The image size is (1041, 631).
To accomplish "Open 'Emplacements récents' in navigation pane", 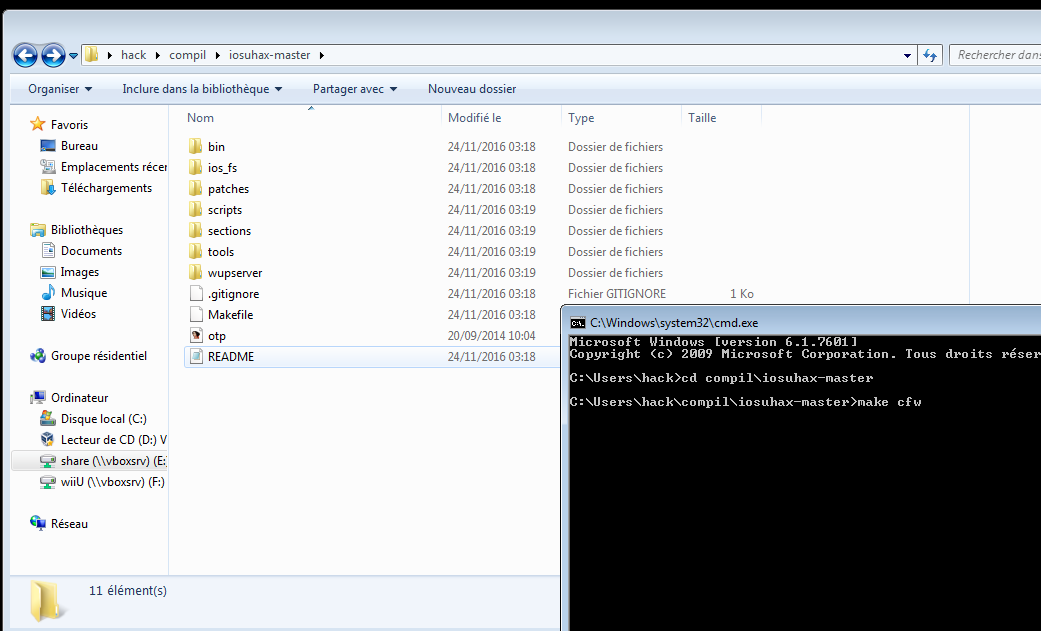I will (103, 167).
